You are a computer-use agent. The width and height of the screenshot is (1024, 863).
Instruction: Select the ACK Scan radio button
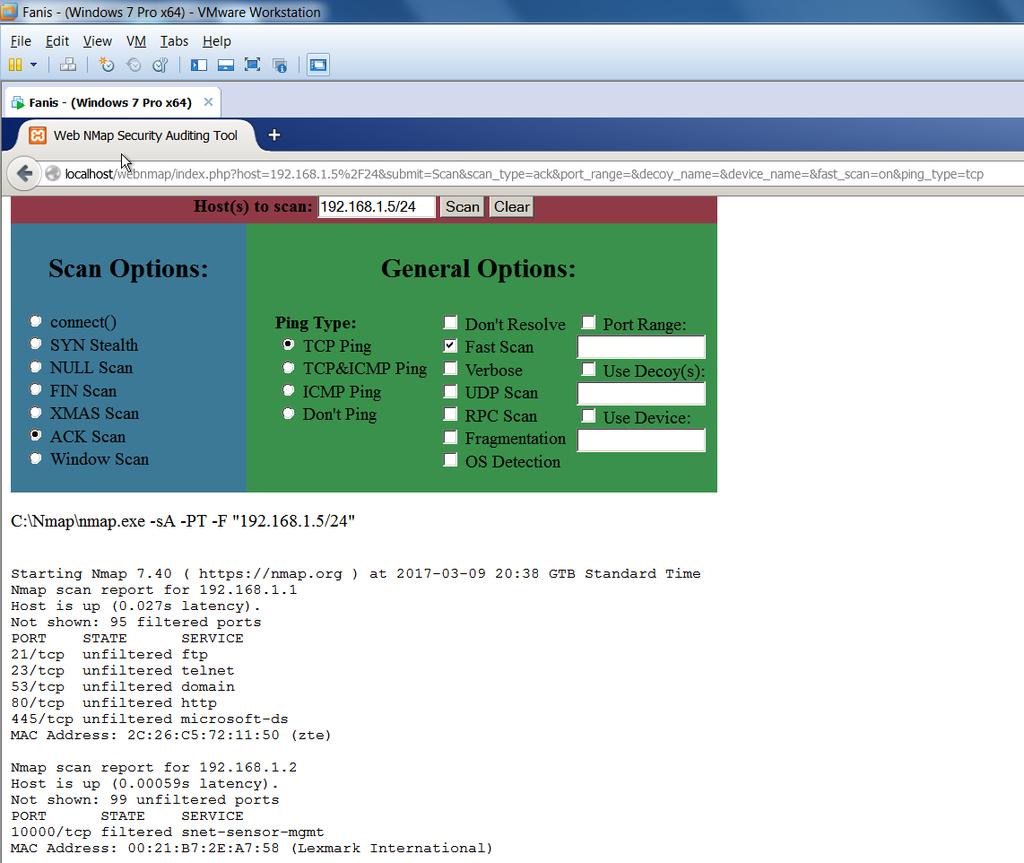pyautogui.click(x=36, y=435)
